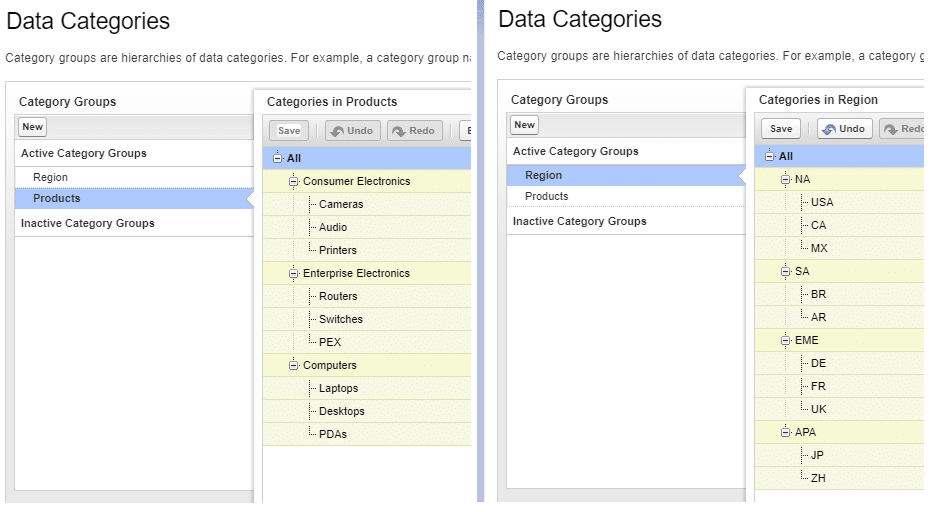Select the Switches category
Viewport: 939px width, 512px height.
(x=341, y=320)
